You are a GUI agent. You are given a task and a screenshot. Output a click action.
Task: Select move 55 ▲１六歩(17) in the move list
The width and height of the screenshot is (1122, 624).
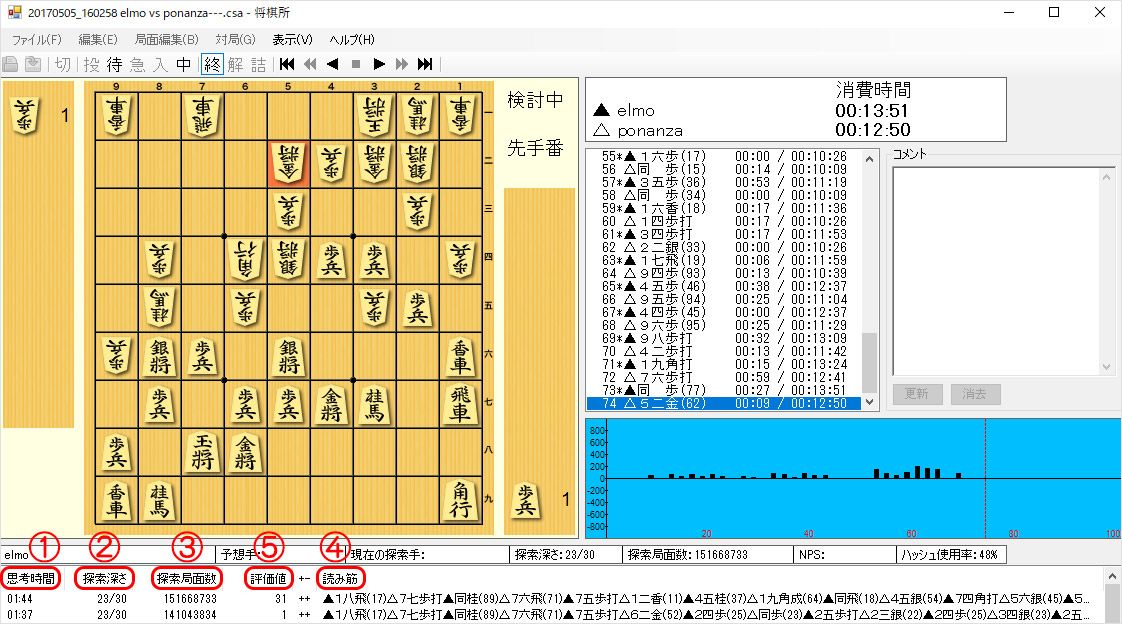723,156
